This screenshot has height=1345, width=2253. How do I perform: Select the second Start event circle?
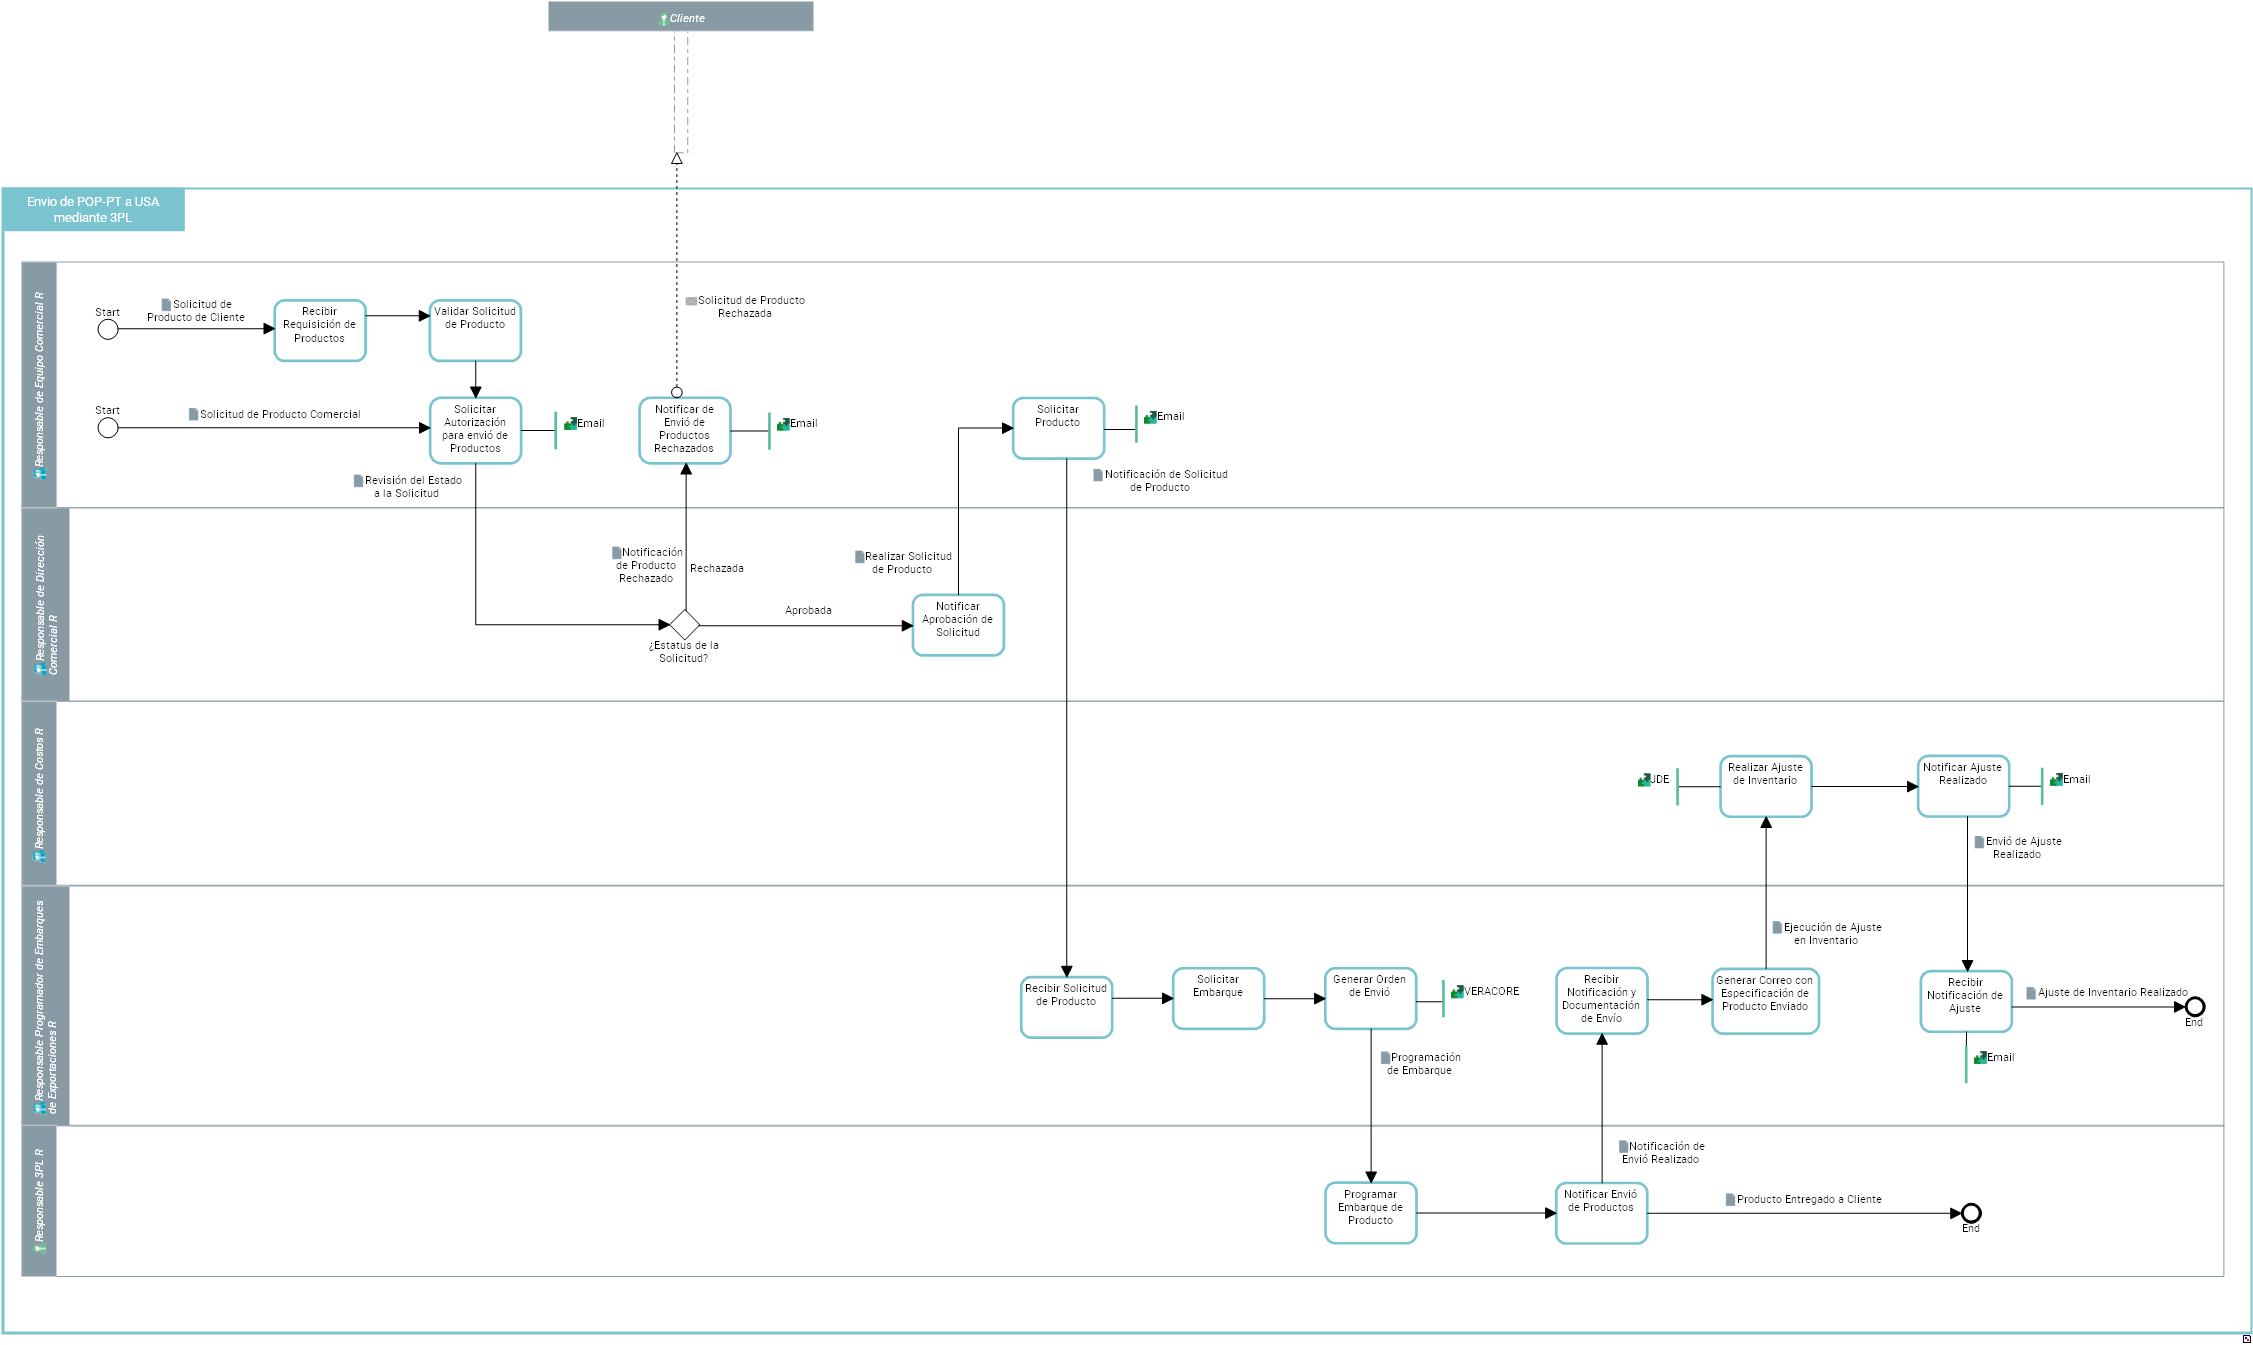tap(108, 428)
